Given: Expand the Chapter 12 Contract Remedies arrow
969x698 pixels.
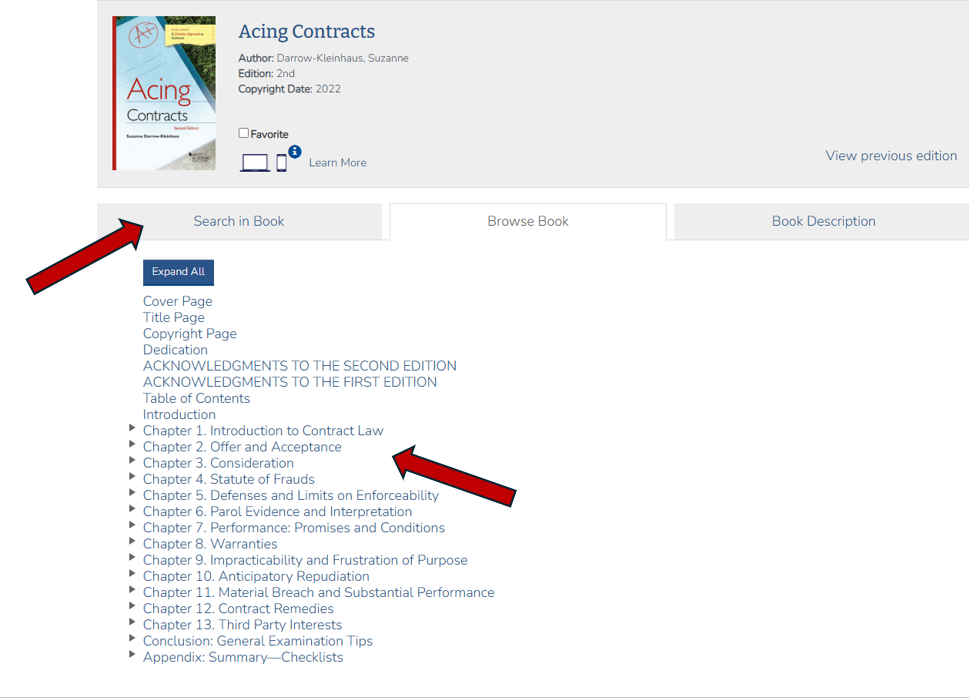Looking at the screenshot, I should pos(133,606).
